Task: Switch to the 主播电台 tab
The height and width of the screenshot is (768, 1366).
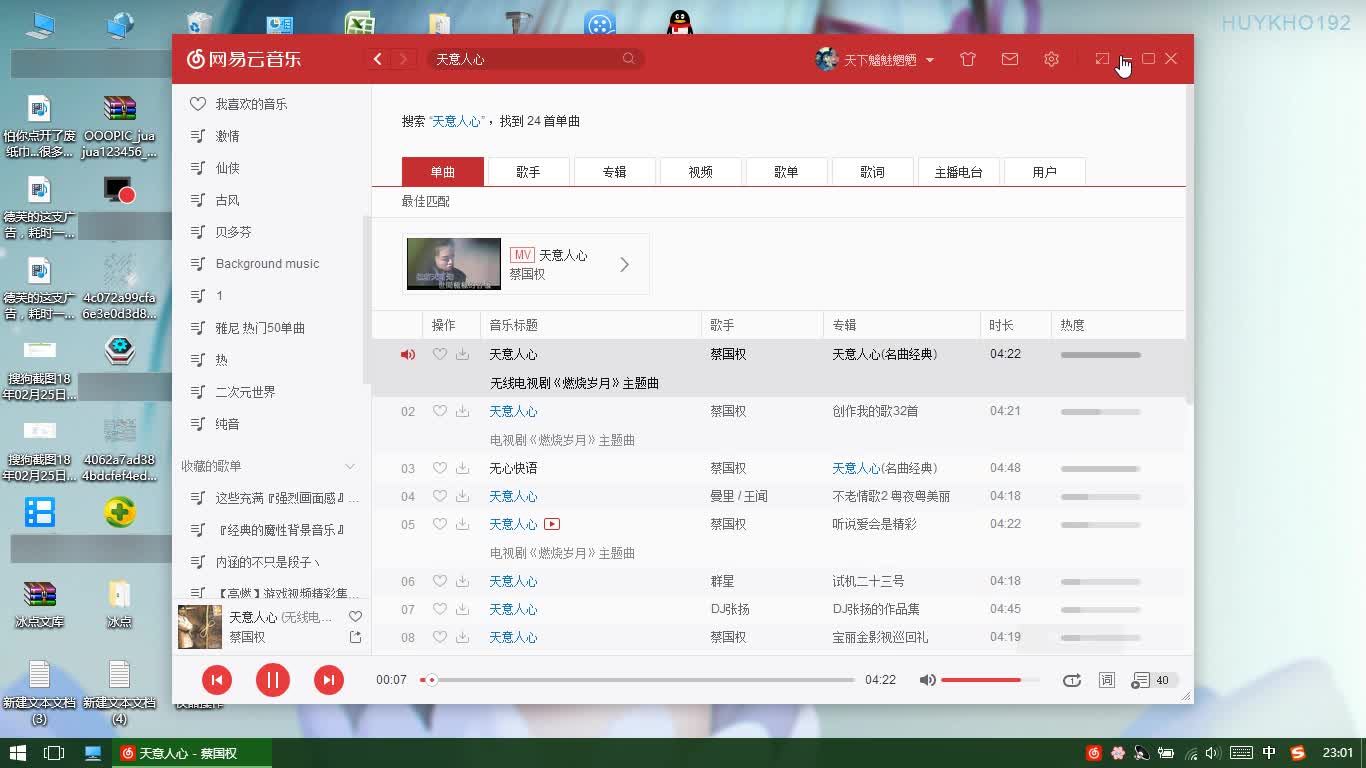Action: click(x=958, y=172)
